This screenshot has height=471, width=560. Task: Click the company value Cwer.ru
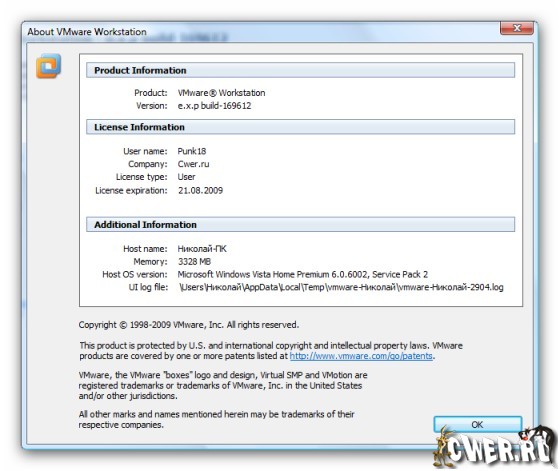[194, 164]
